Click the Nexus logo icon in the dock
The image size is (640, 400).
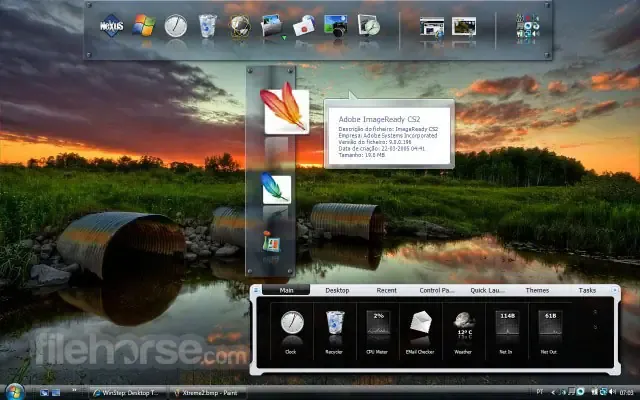point(111,25)
